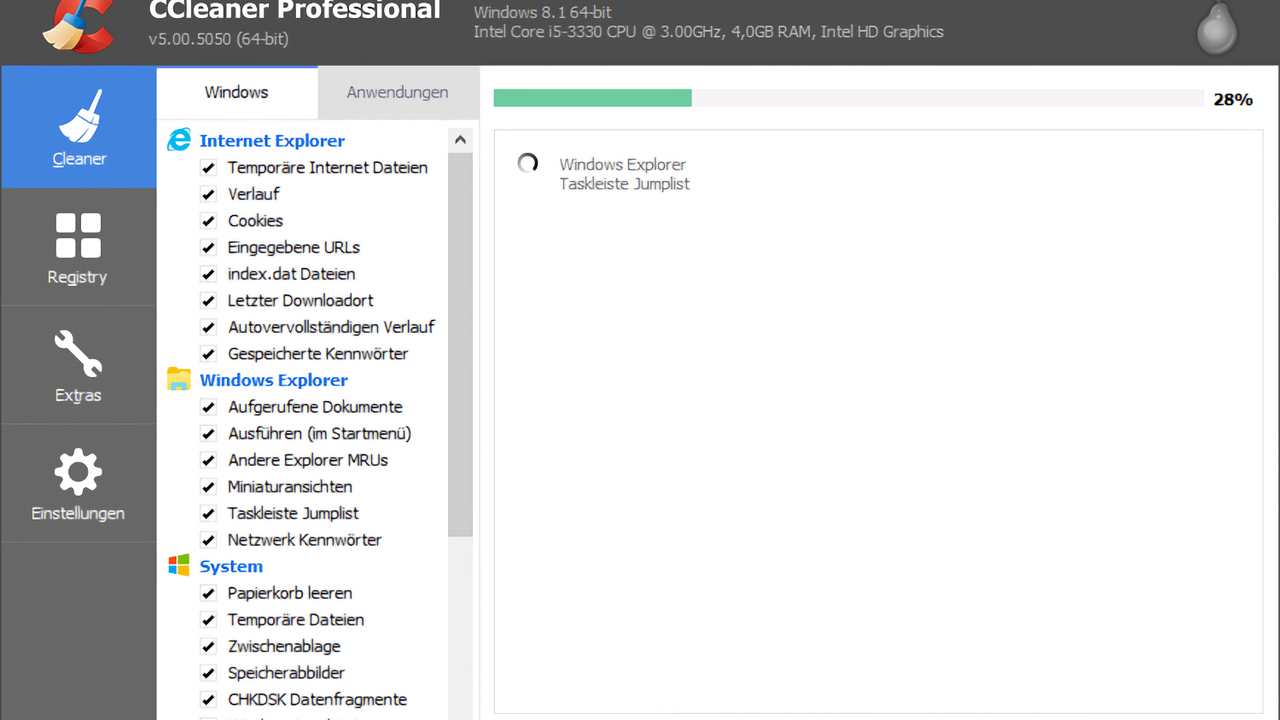Open Einstellungen settings section
The width and height of the screenshot is (1280, 720).
[x=79, y=483]
